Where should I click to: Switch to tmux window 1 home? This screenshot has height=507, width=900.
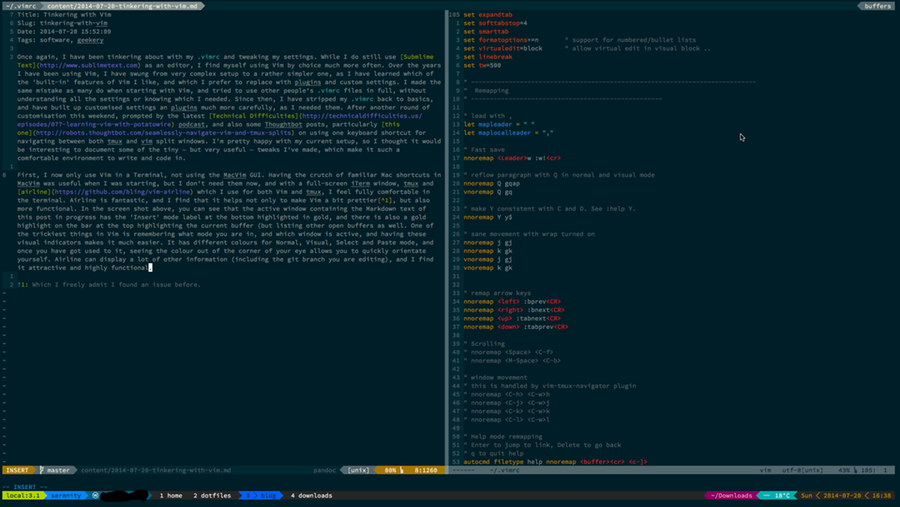(171, 495)
